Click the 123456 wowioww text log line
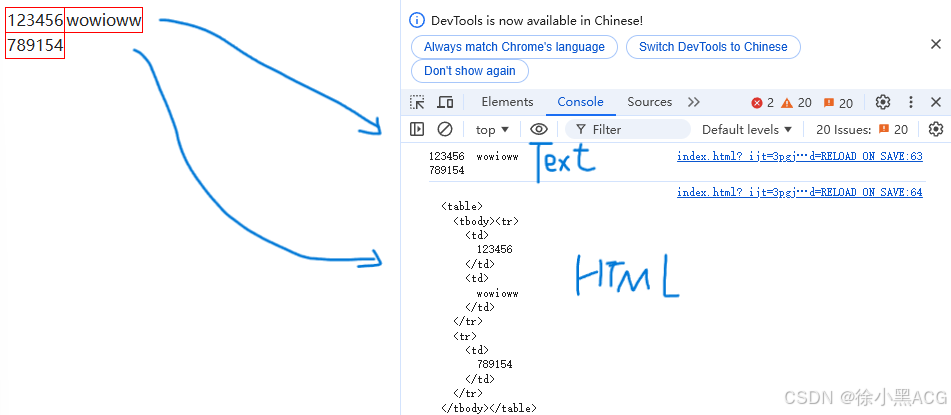The height and width of the screenshot is (415, 951). point(474,157)
